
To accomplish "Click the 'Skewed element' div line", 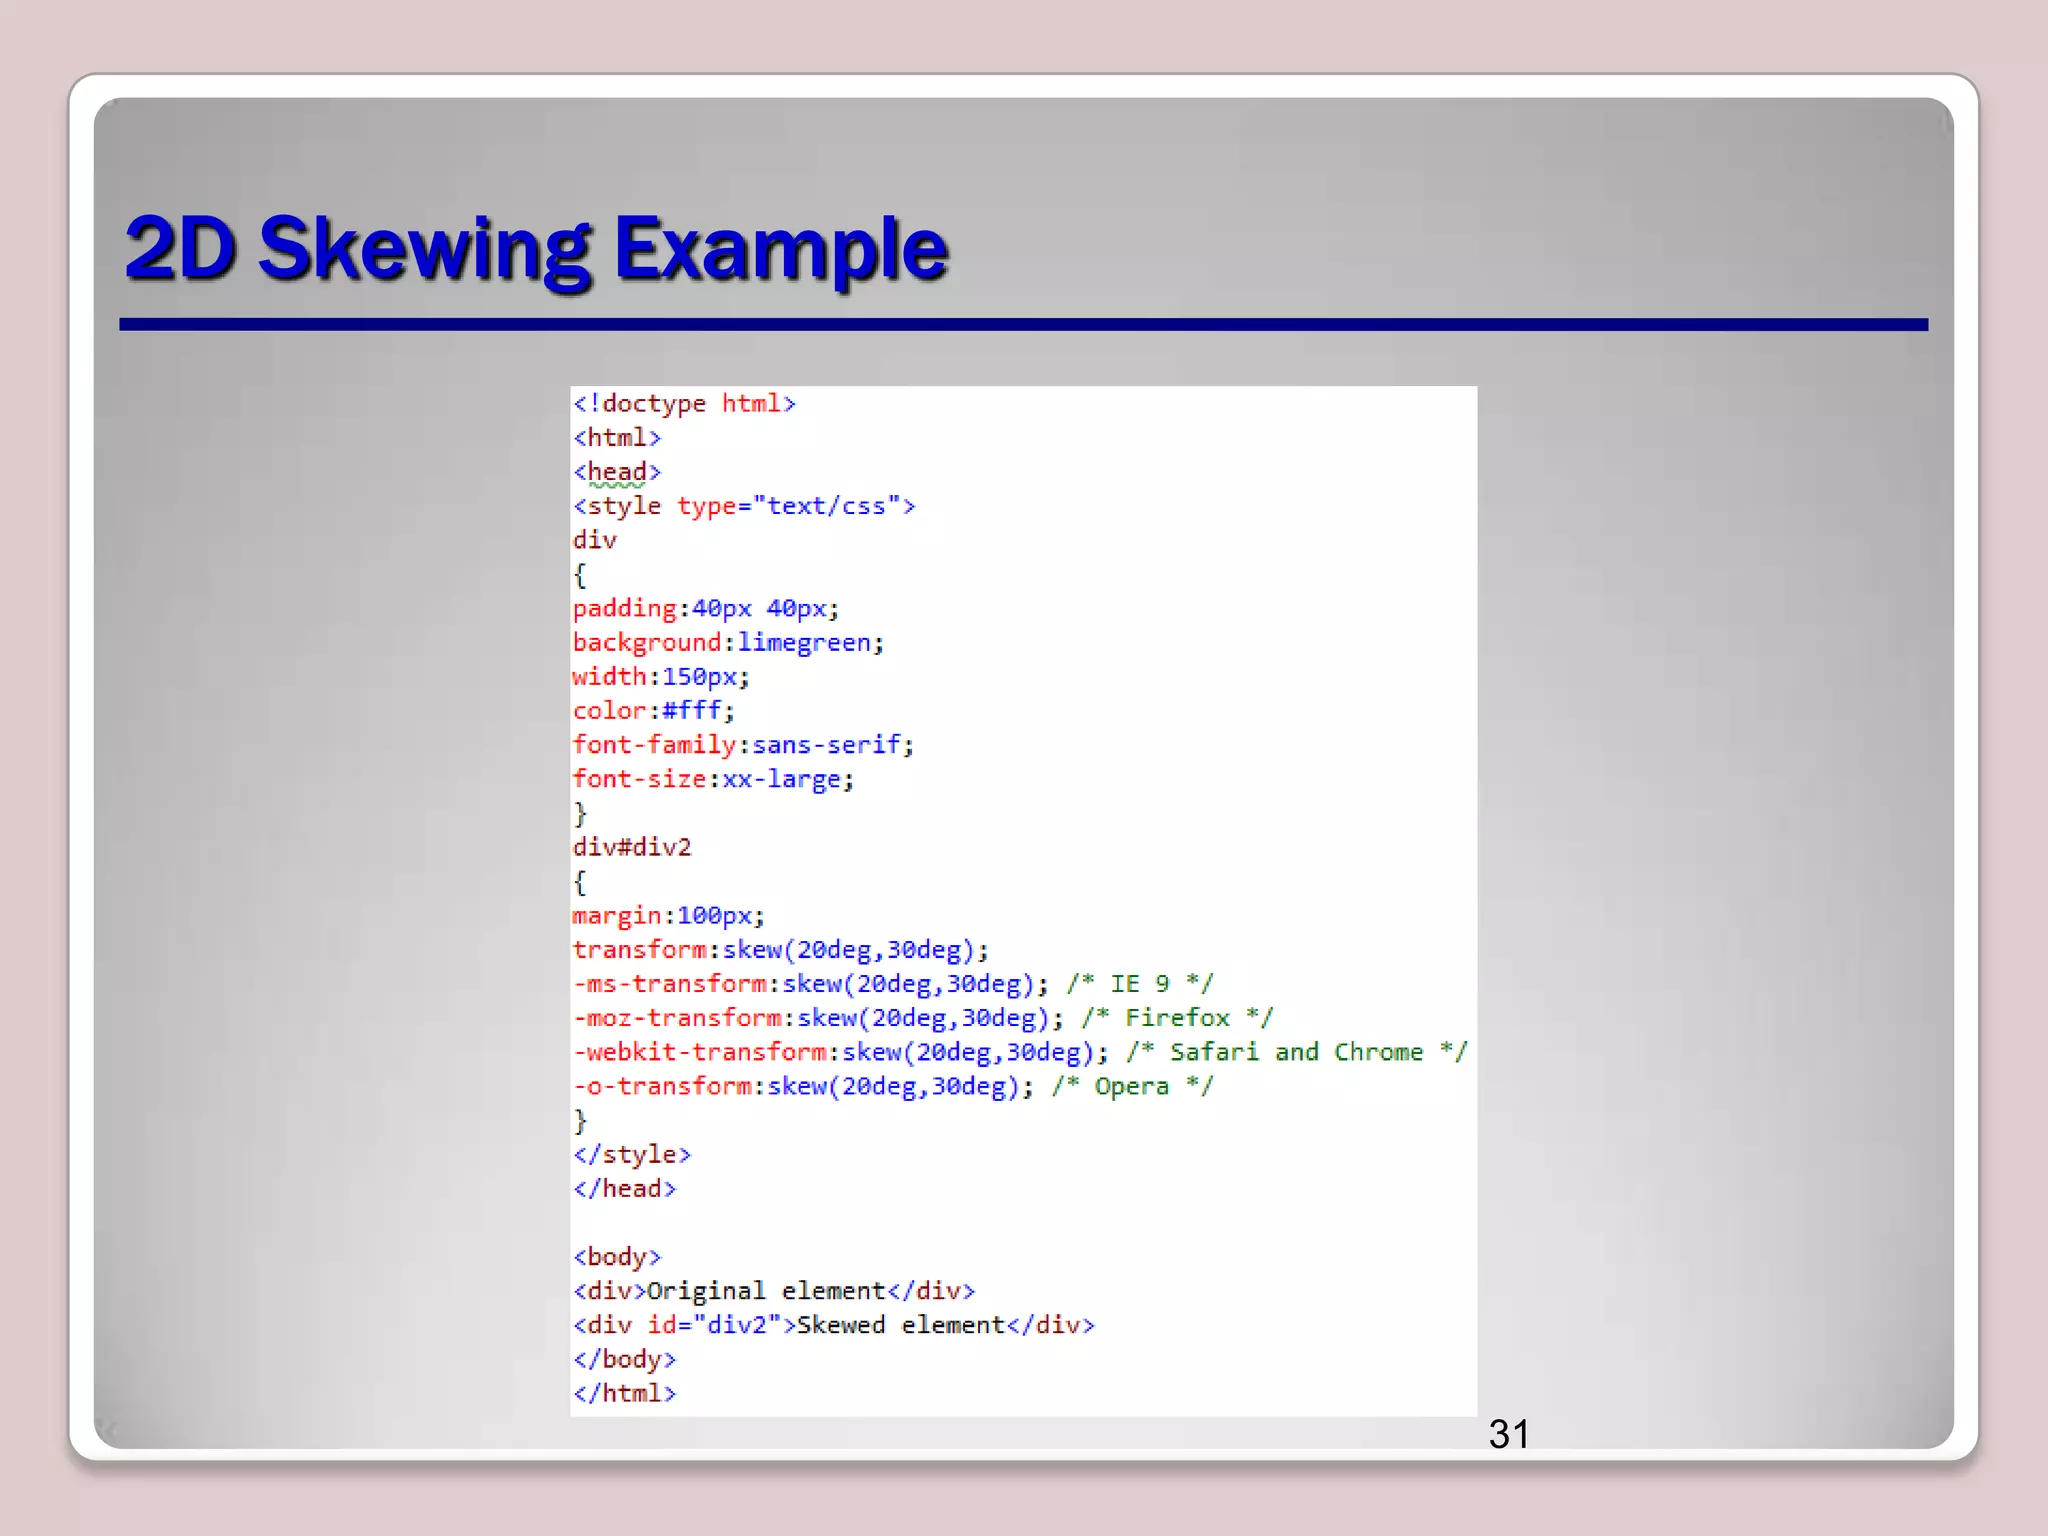I will [833, 1325].
